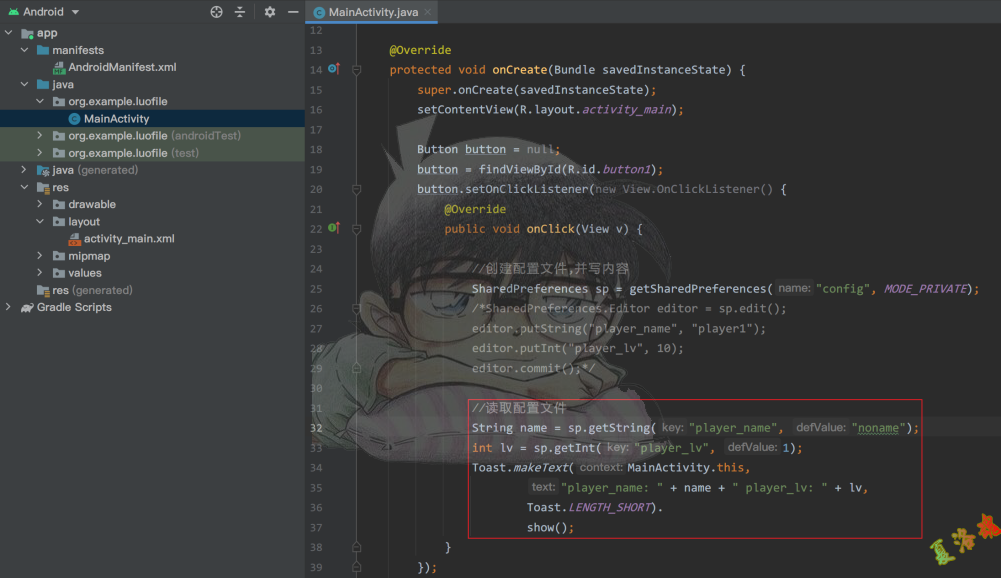Toggle code fold marker on line 26 comment
The height and width of the screenshot is (578, 1001).
356,309
